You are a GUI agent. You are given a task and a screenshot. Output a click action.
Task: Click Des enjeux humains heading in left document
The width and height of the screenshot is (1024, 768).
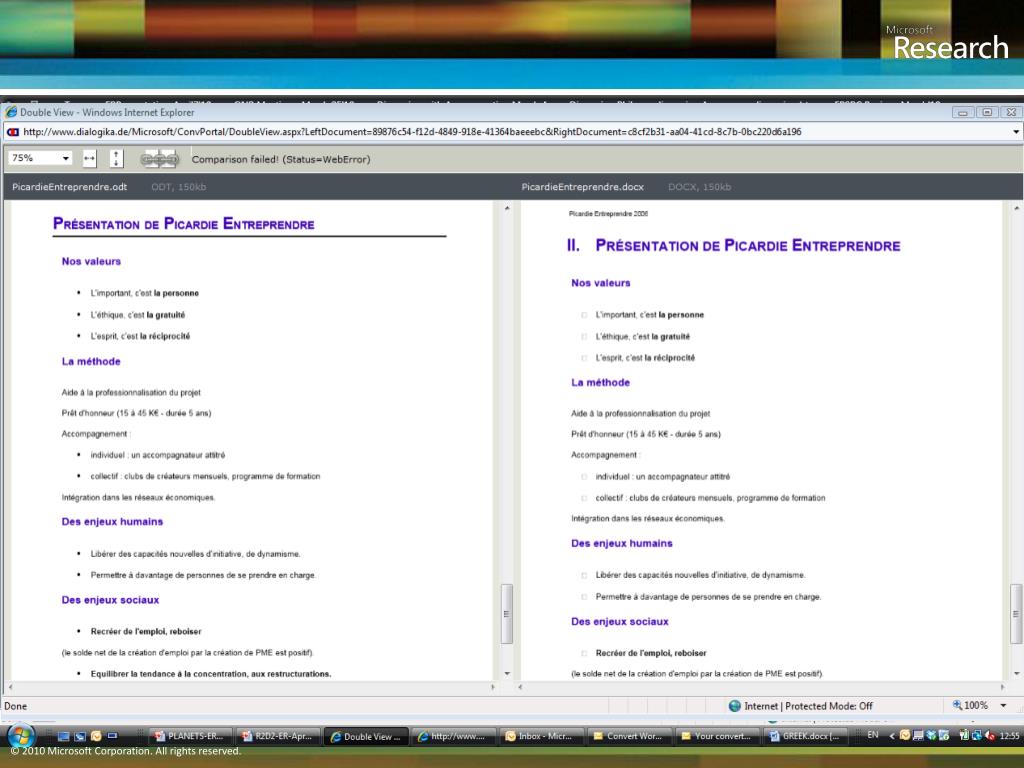point(112,522)
